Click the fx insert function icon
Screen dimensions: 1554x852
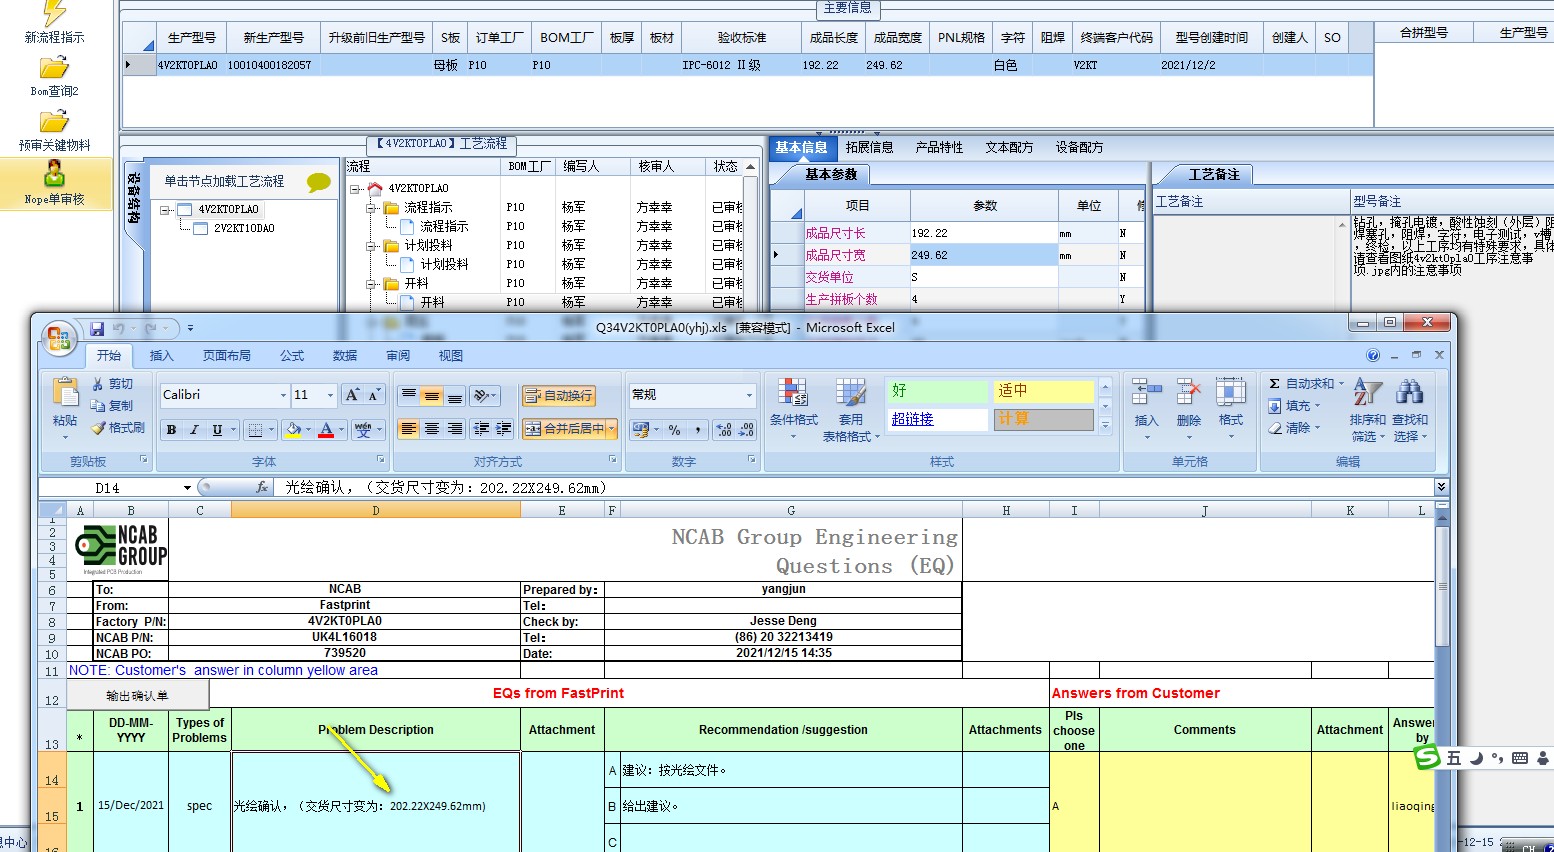[262, 487]
